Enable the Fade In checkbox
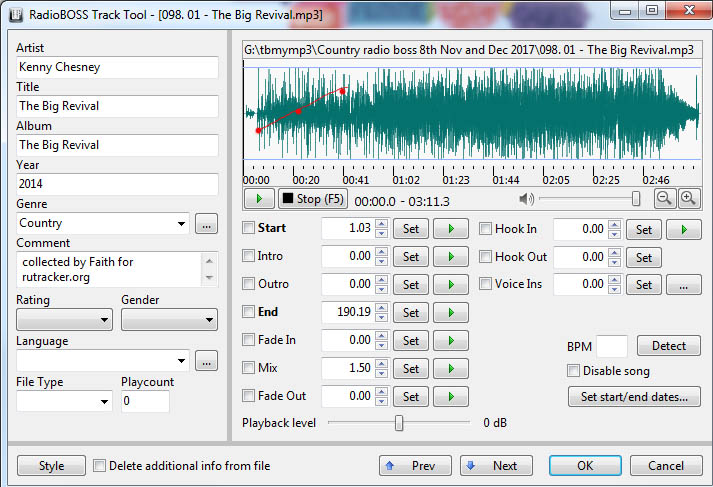 (x=248, y=340)
